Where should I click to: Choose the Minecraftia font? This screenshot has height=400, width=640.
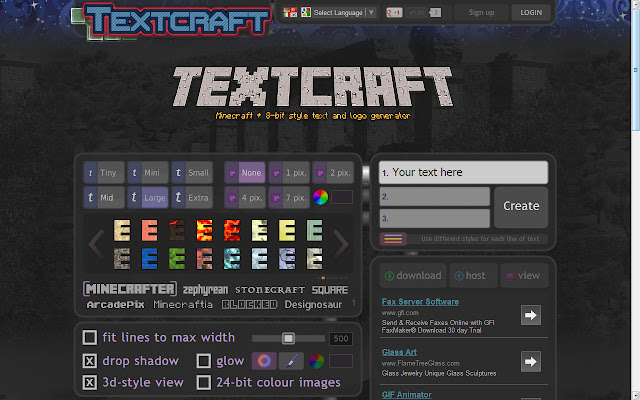point(183,304)
